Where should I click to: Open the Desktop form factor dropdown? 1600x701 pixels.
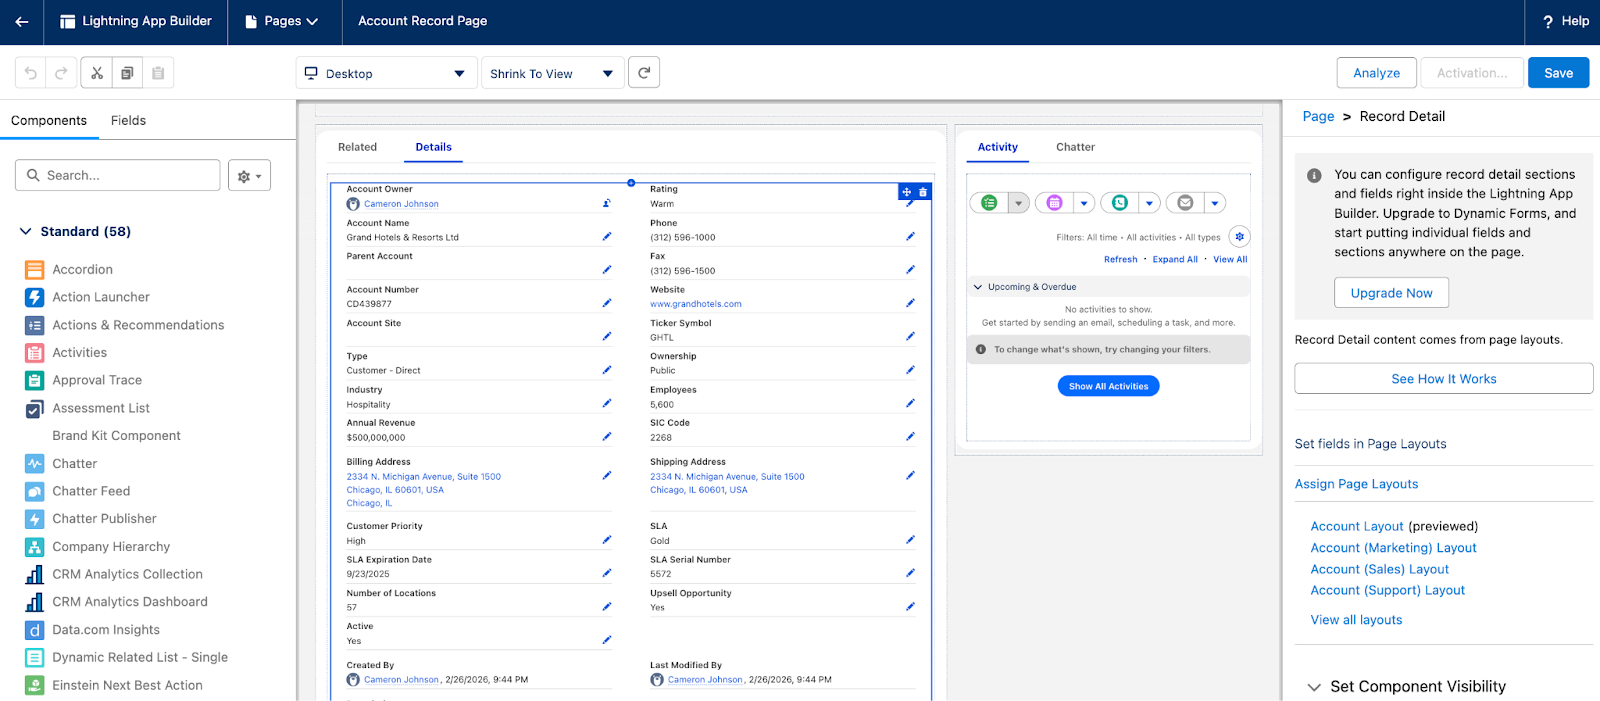point(384,73)
